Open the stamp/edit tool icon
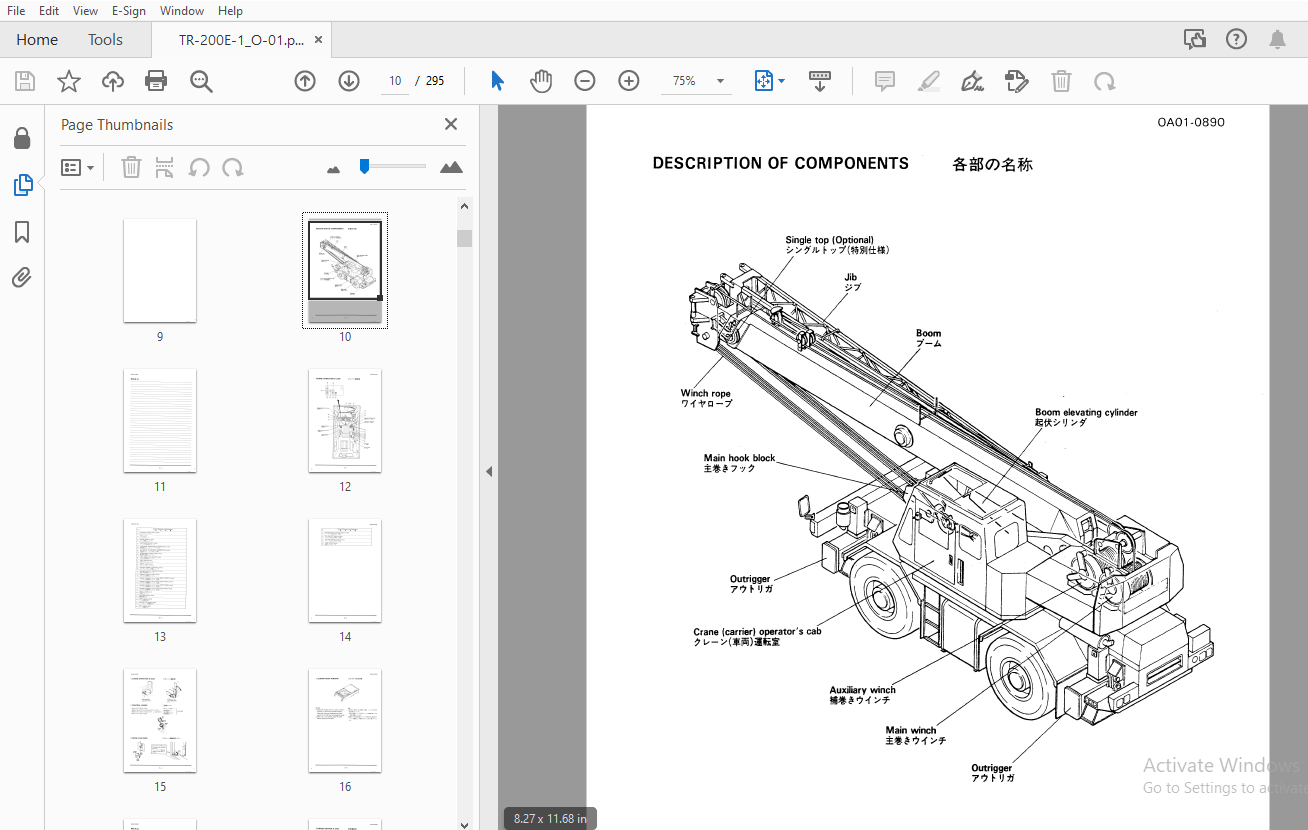Image resolution: width=1308 pixels, height=830 pixels. pos(1016,81)
